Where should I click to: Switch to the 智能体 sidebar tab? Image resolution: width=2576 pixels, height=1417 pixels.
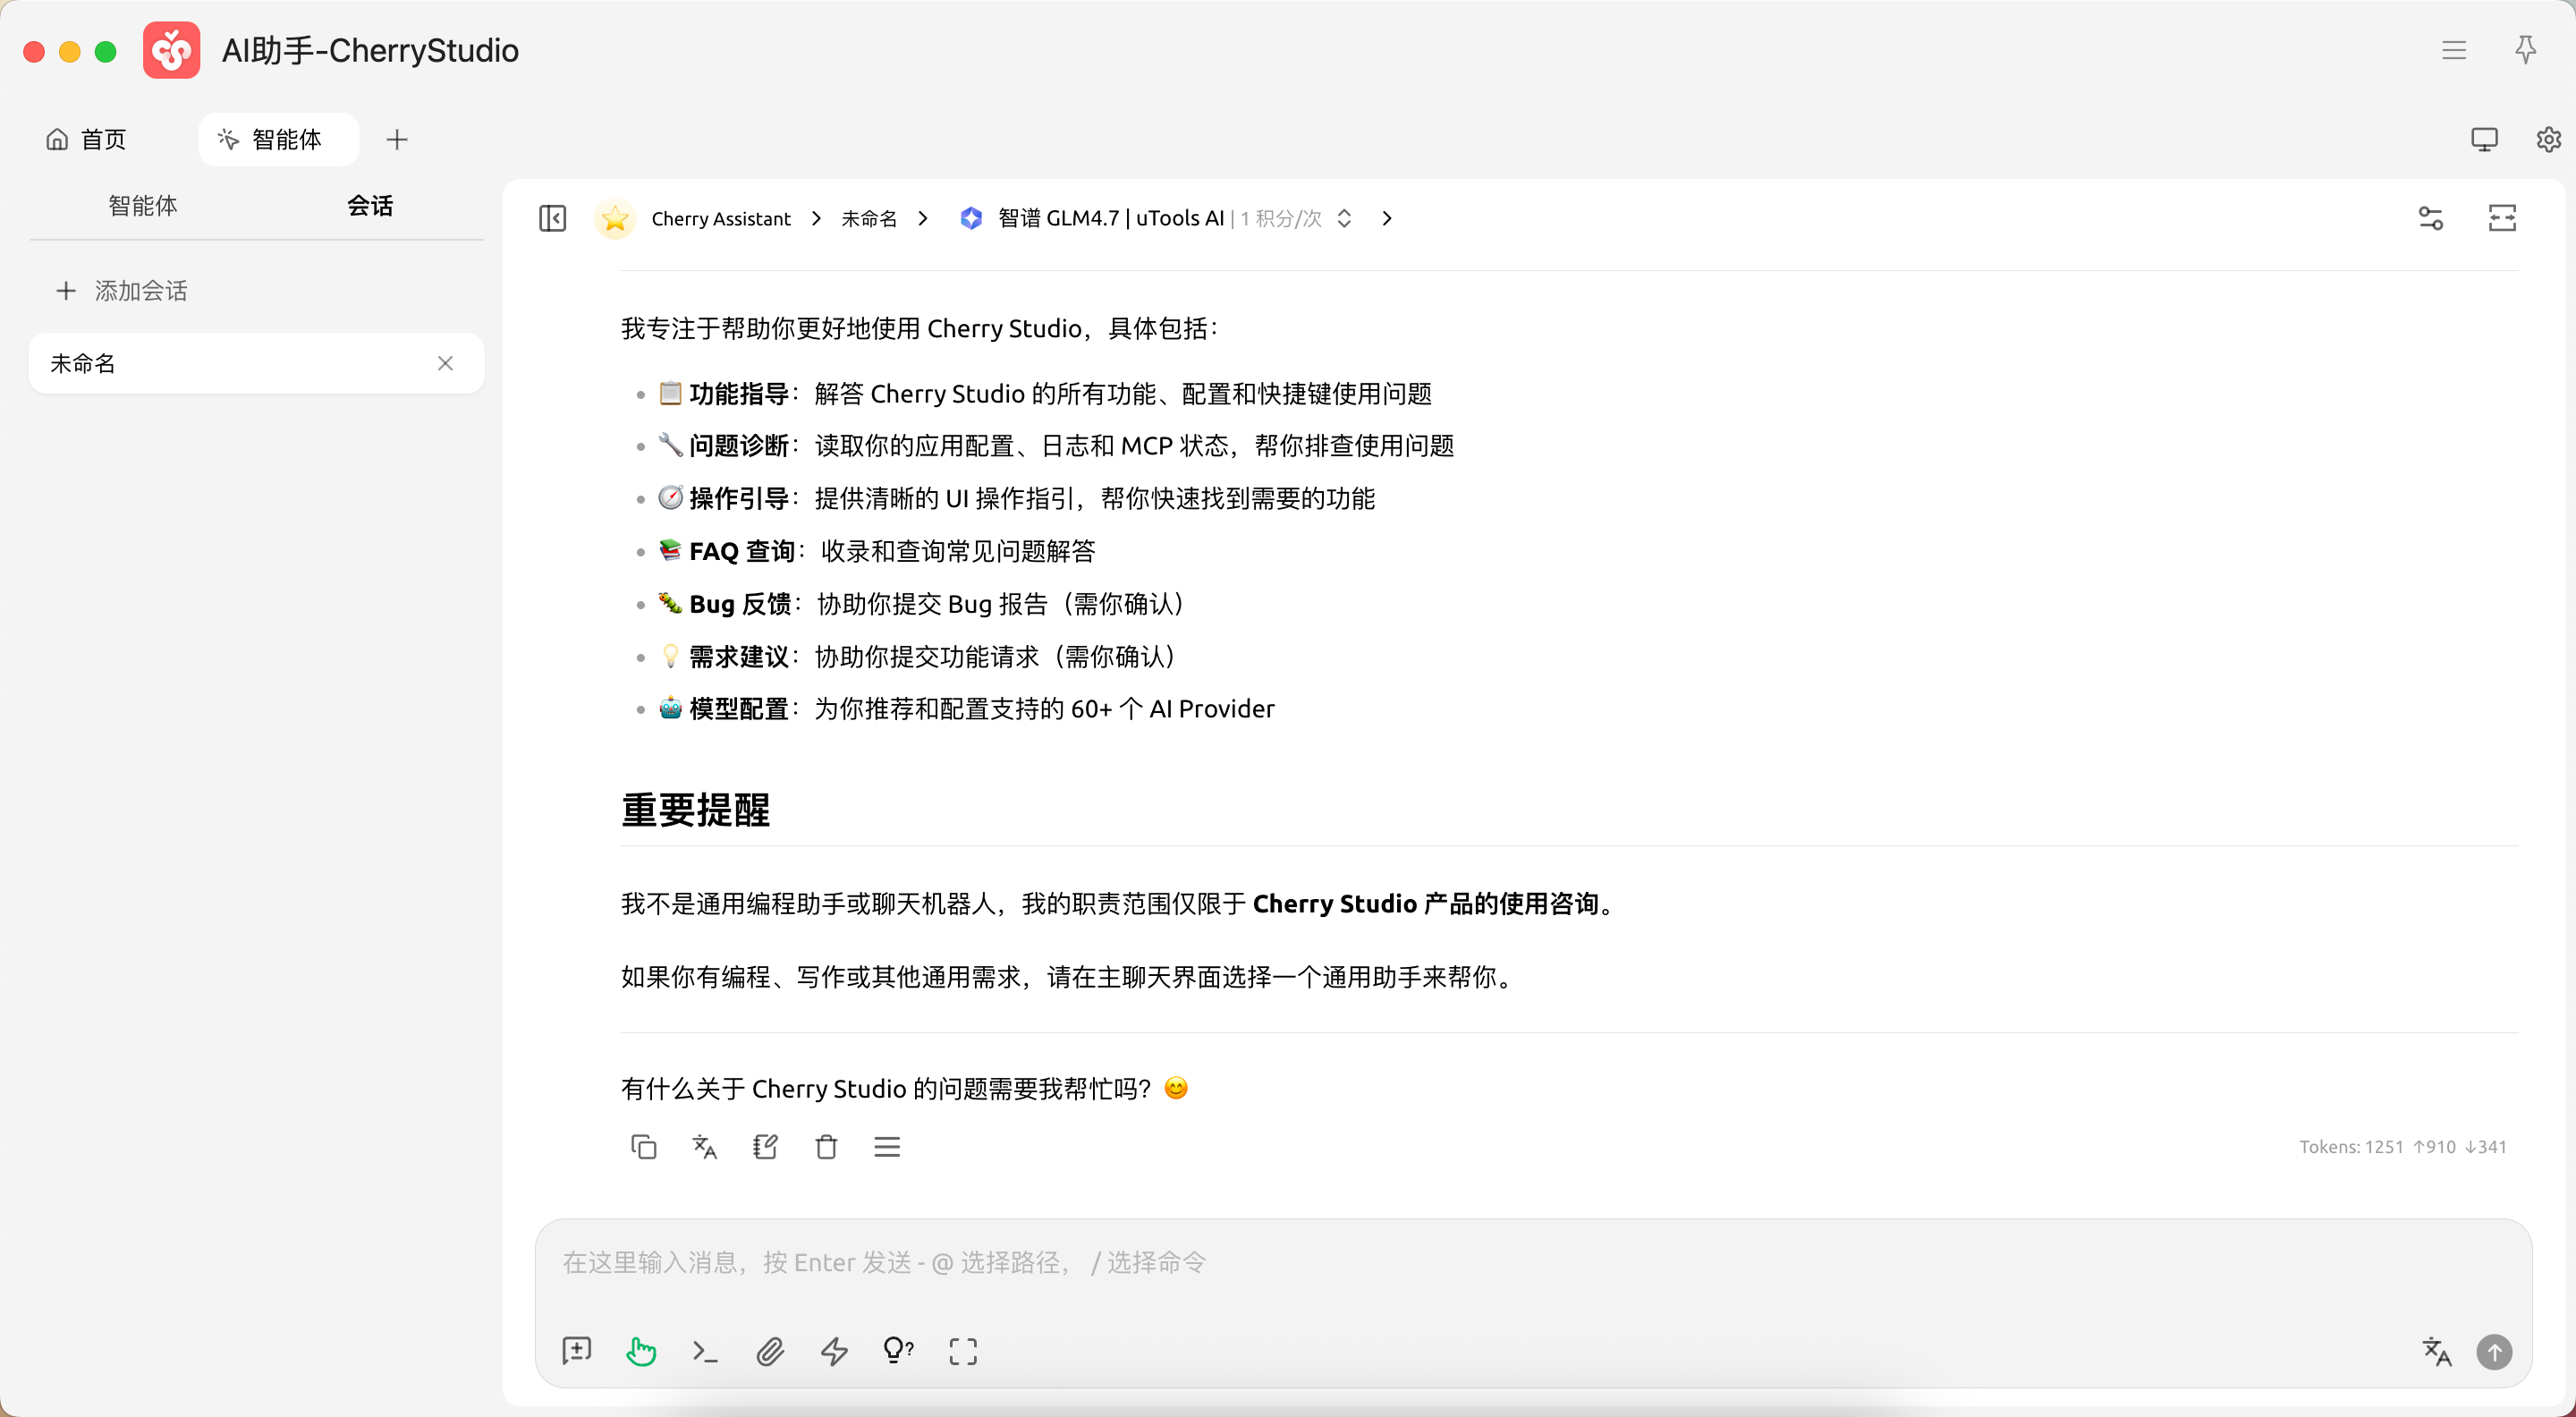(x=143, y=206)
